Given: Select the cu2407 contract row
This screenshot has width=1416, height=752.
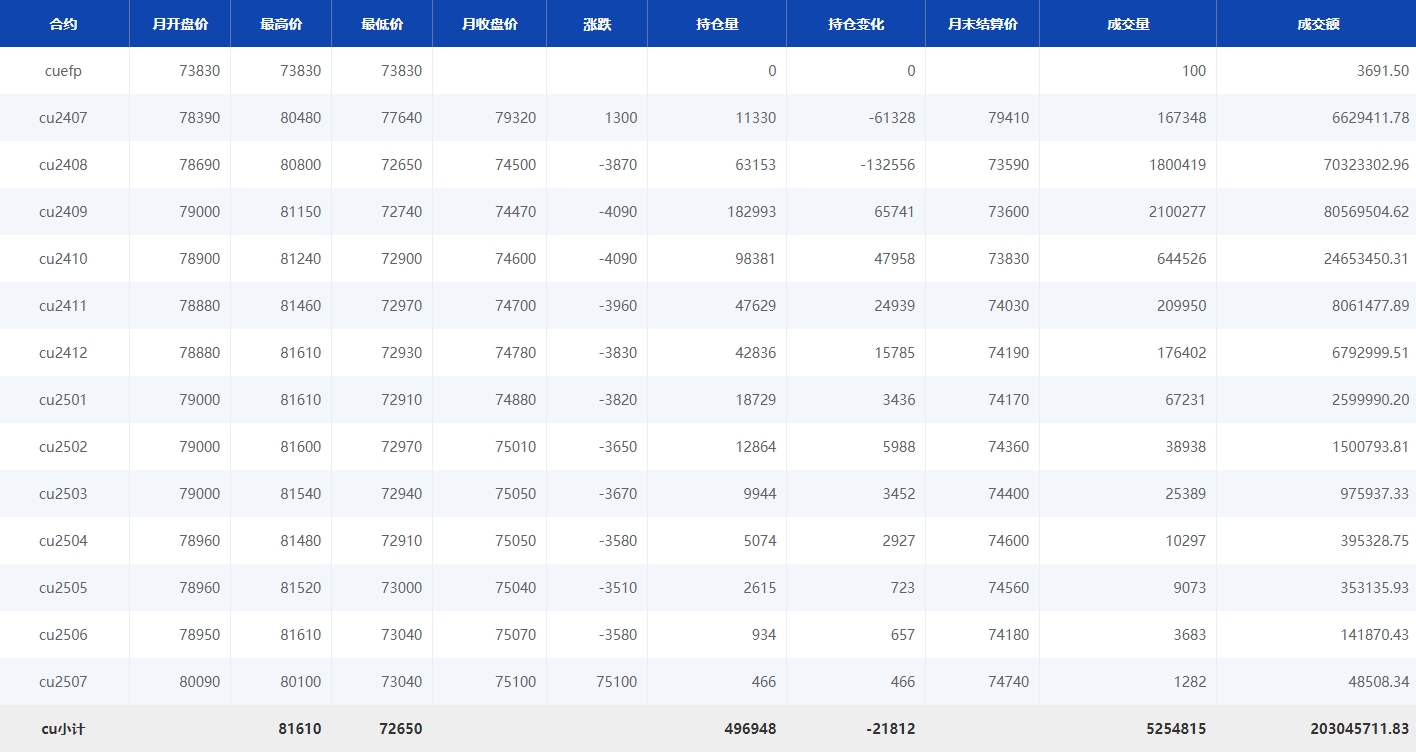Looking at the screenshot, I should click(63, 117).
